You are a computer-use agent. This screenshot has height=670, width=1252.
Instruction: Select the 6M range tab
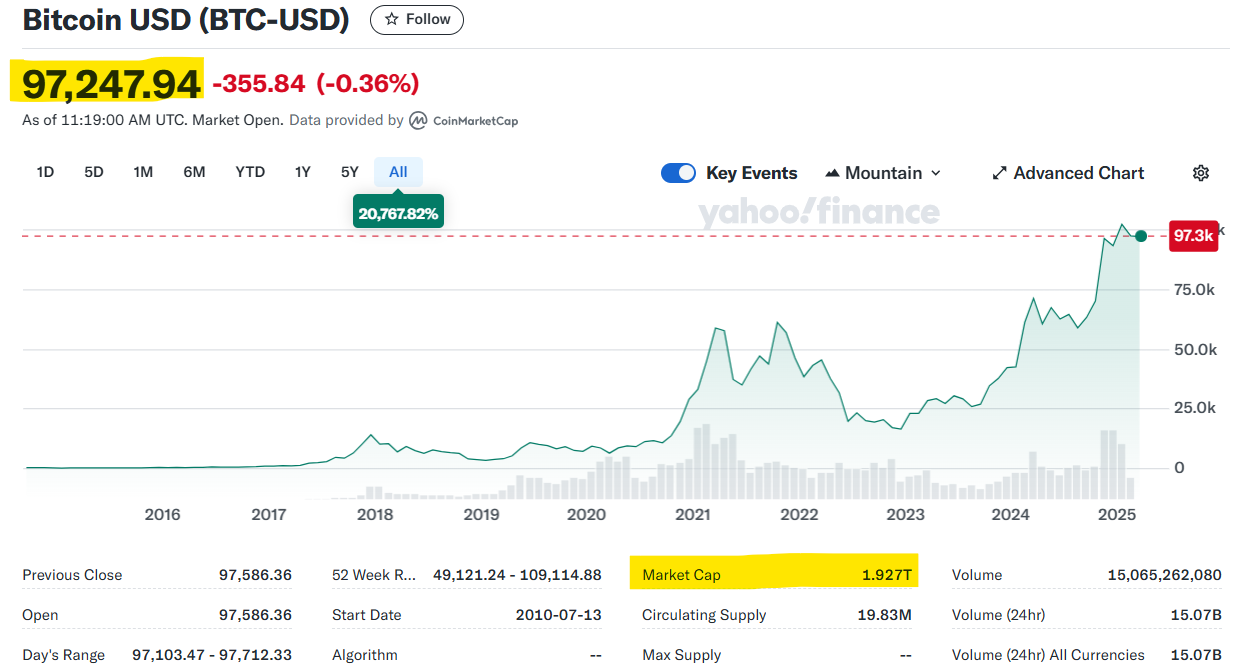click(x=194, y=172)
